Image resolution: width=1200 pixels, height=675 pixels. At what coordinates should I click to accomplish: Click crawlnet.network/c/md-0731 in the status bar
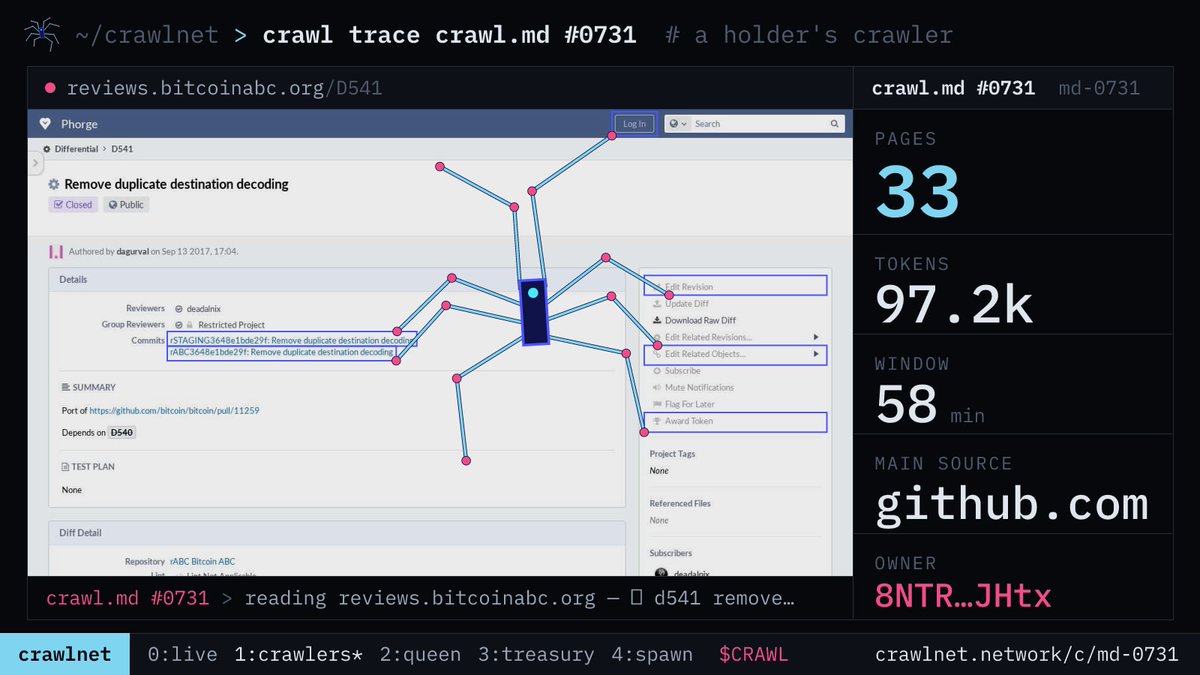click(x=1027, y=655)
